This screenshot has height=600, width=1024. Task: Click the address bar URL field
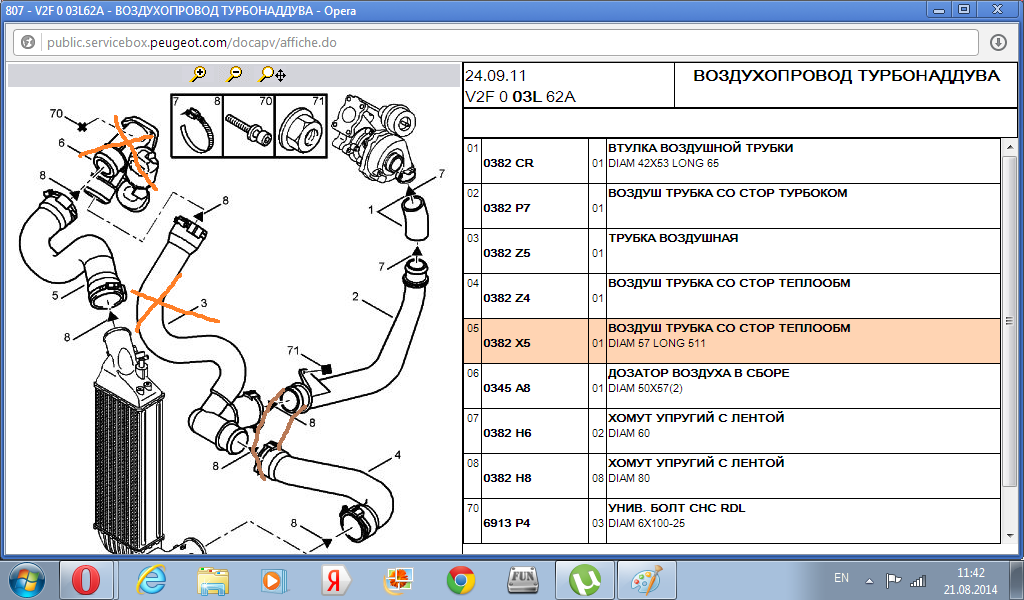coord(500,43)
